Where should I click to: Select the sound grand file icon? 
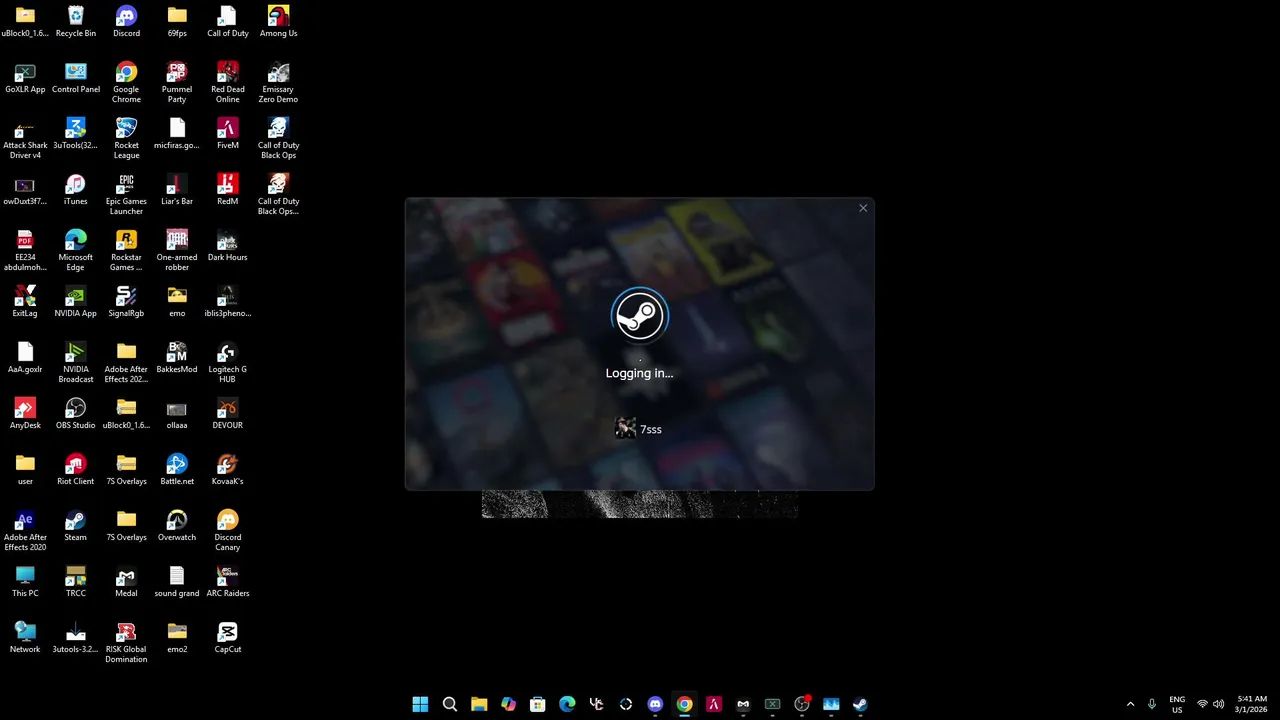click(177, 581)
